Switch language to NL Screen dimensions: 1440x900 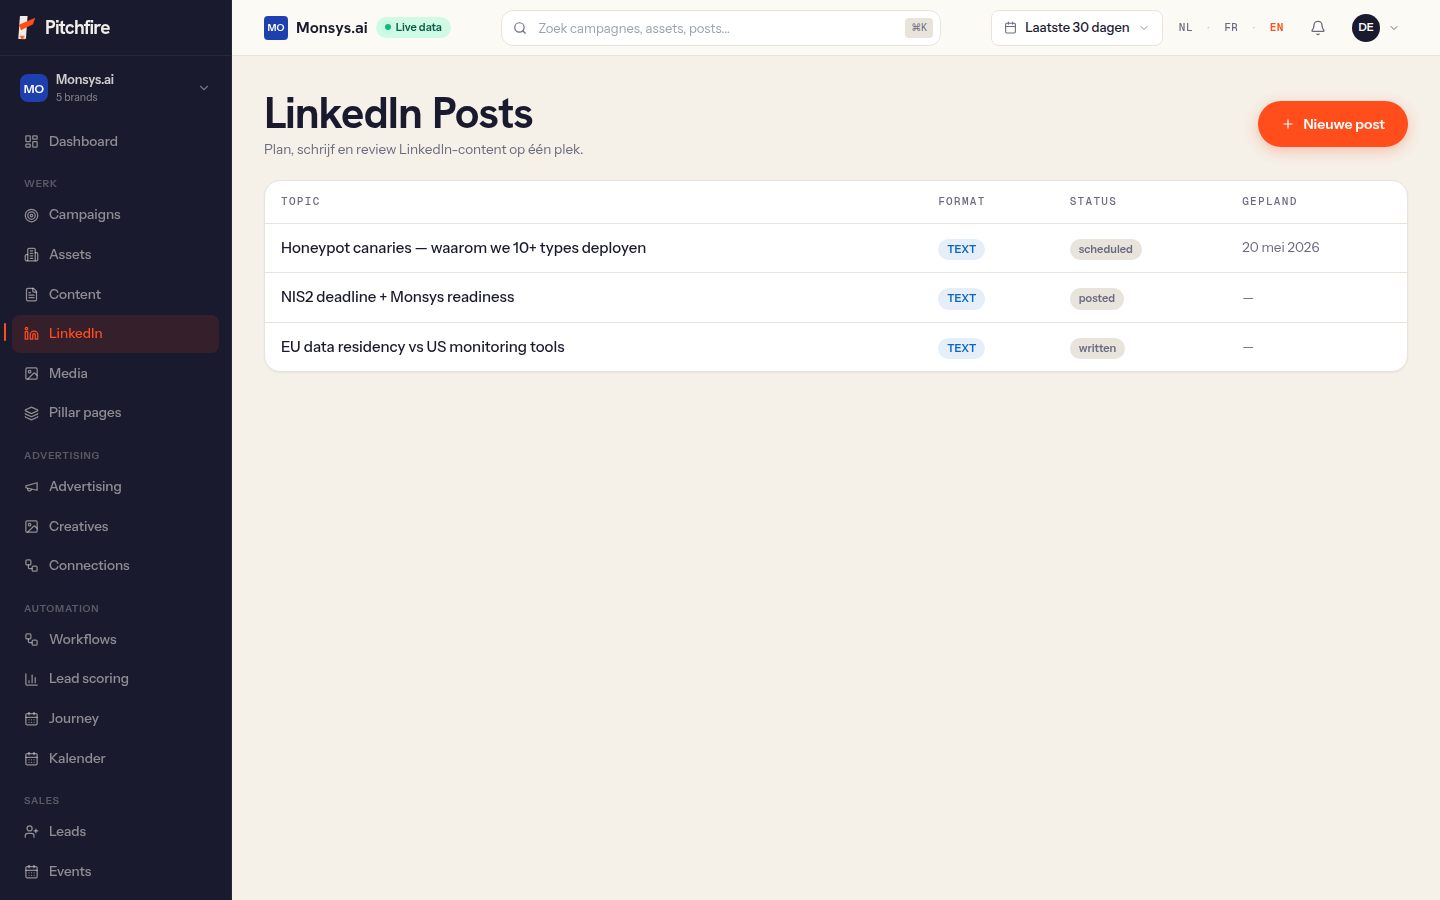coord(1185,28)
